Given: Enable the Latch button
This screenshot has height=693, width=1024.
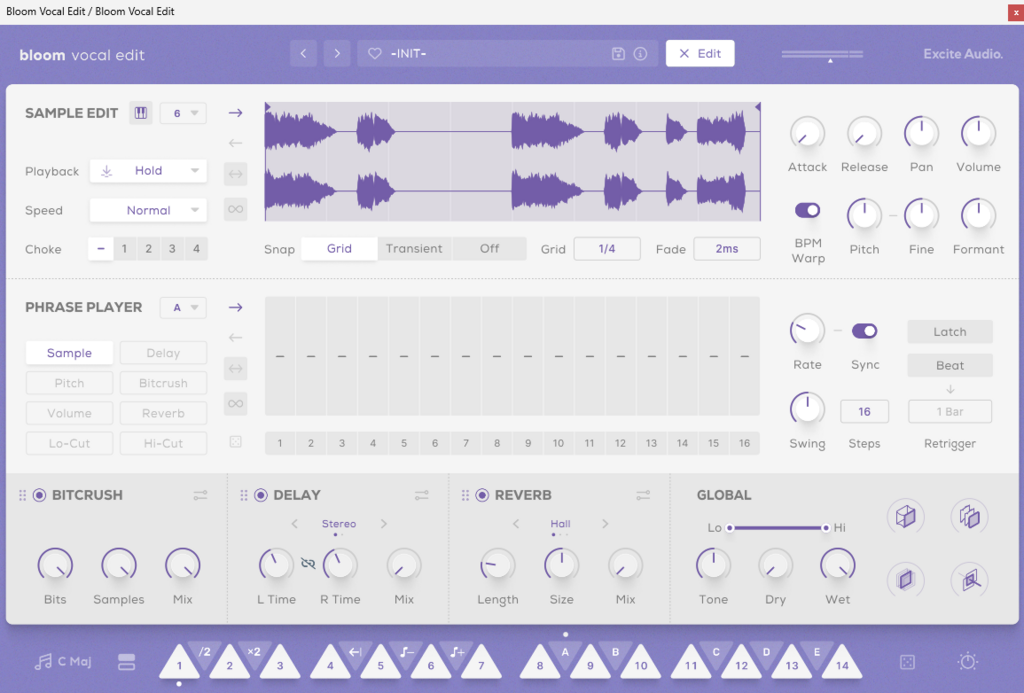Looking at the screenshot, I should click(950, 332).
